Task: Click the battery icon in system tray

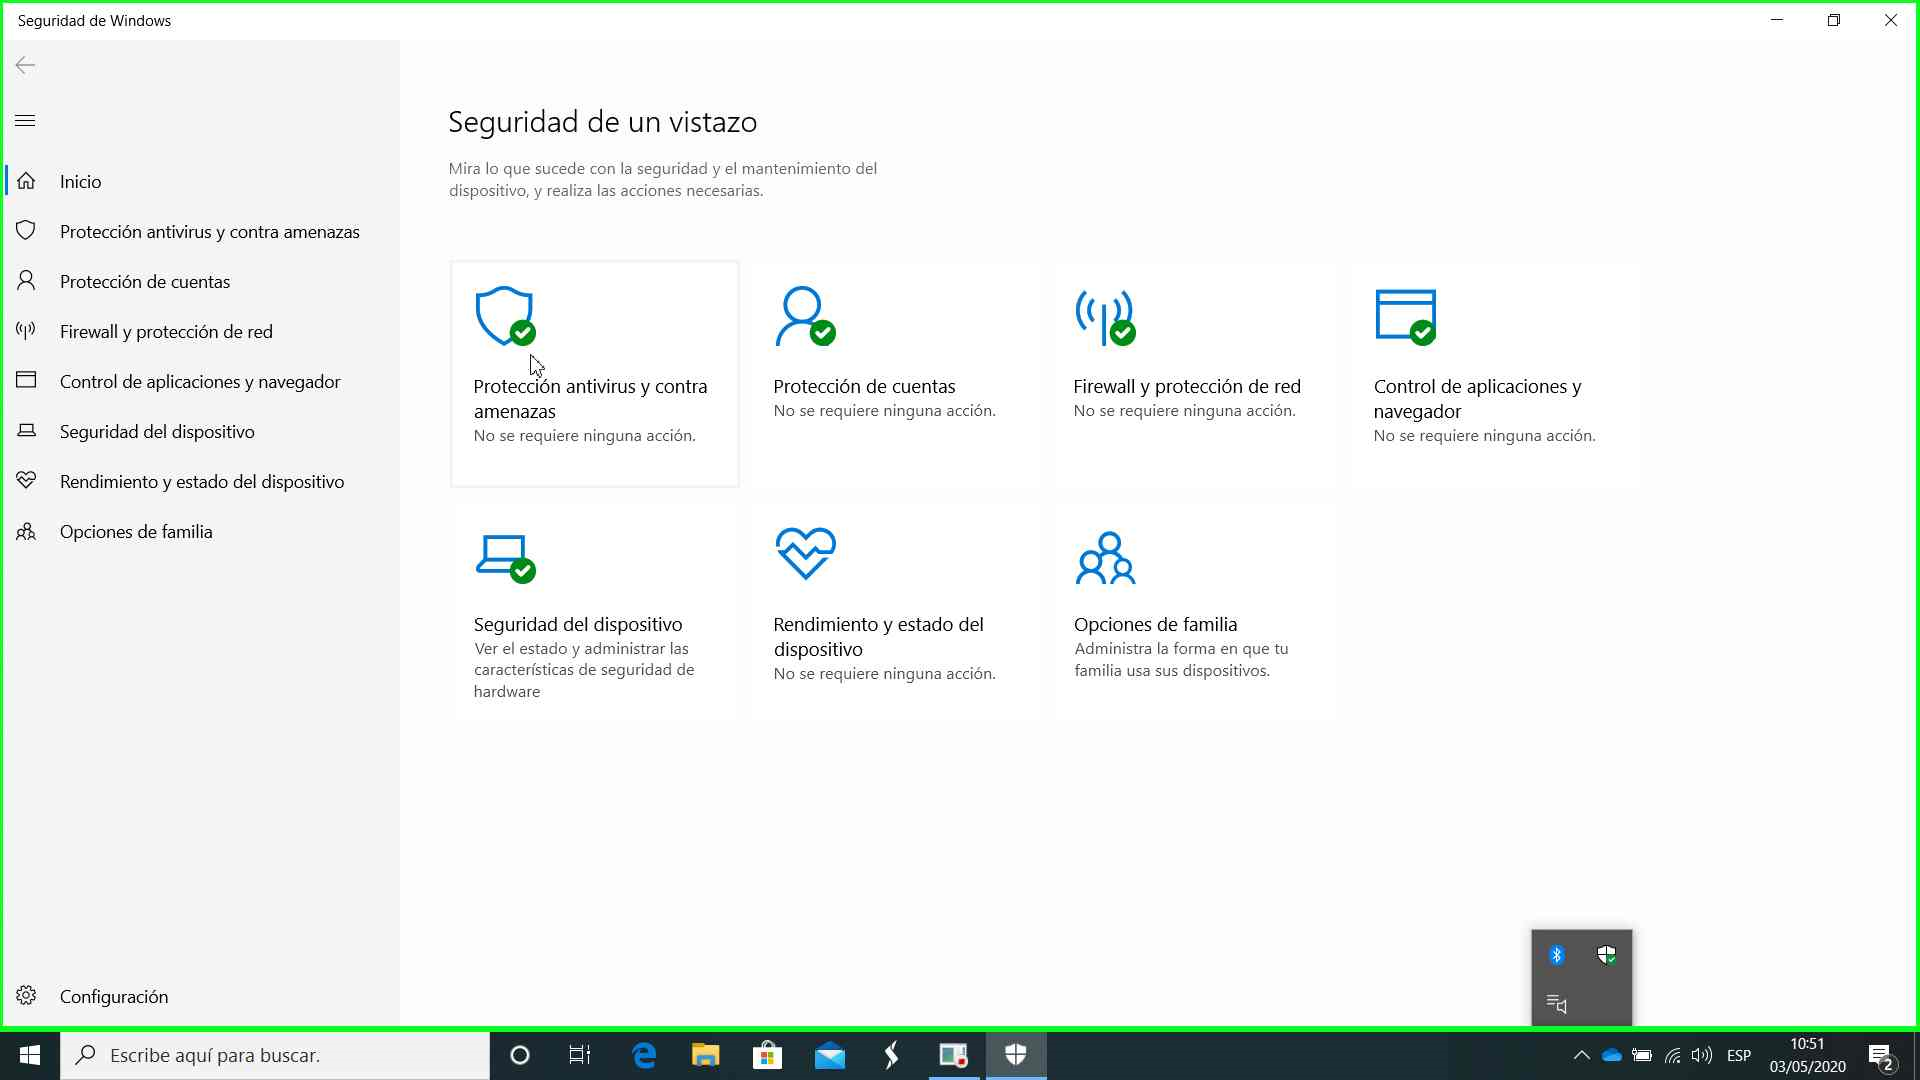Action: click(1642, 1055)
